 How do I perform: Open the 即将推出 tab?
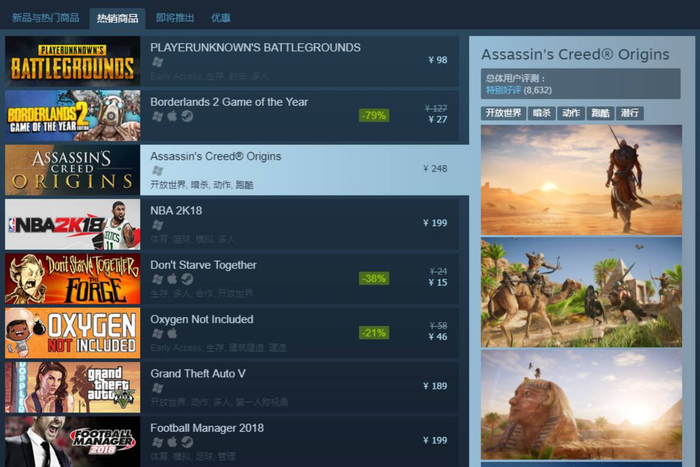click(175, 18)
